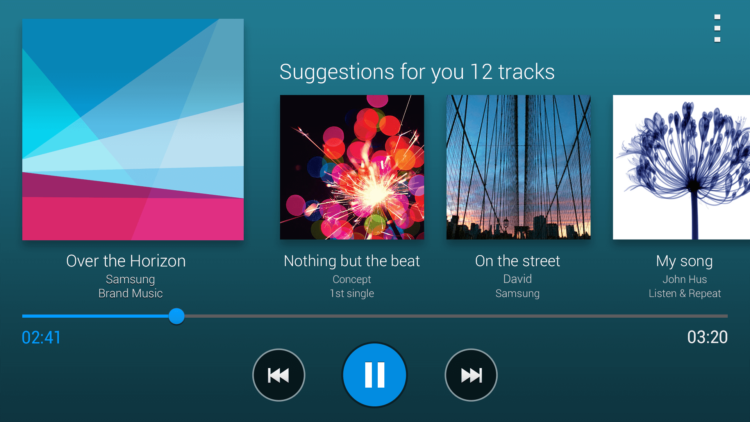The image size is (750, 422).
Task: Choose the bridge cover for On the street
Action: click(518, 167)
